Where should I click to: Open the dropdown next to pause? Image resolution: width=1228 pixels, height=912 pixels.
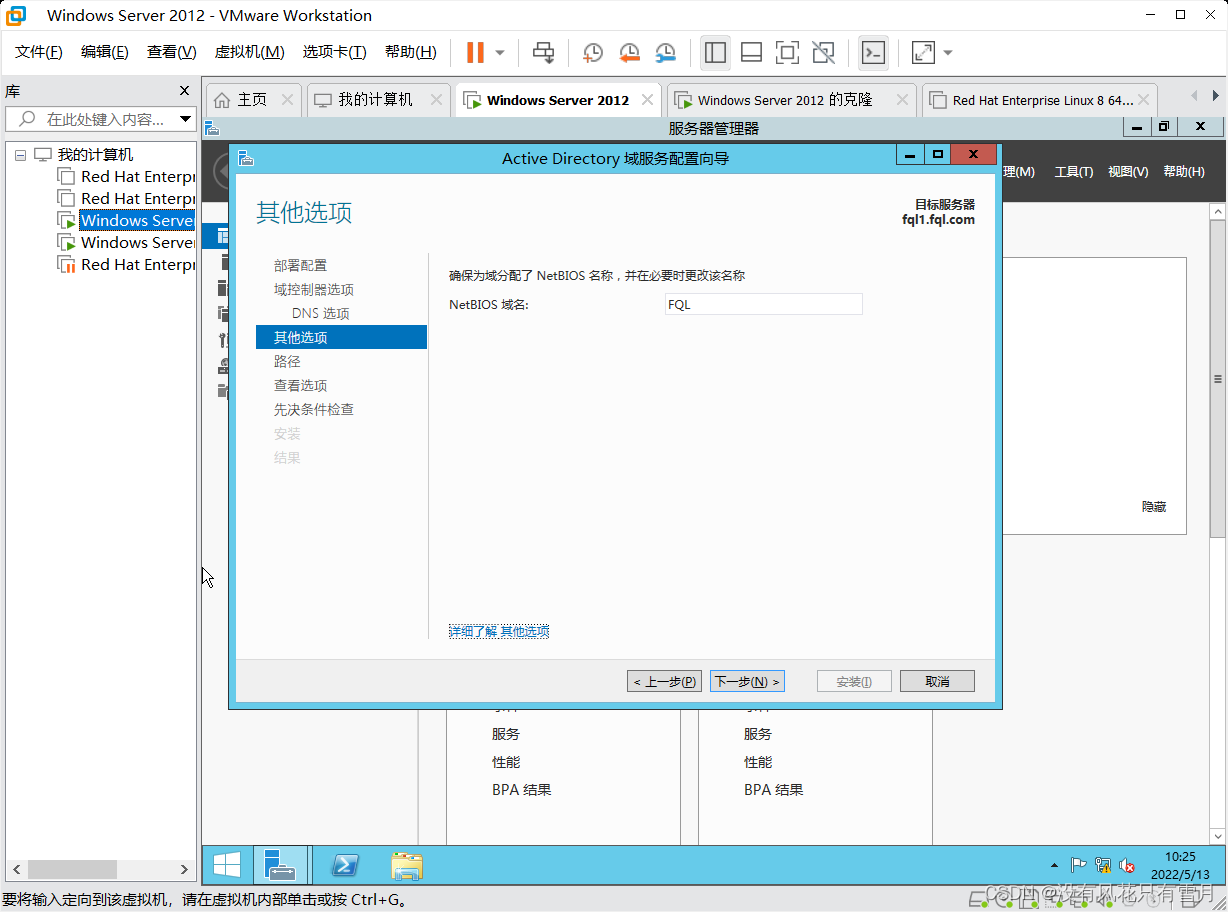point(500,53)
